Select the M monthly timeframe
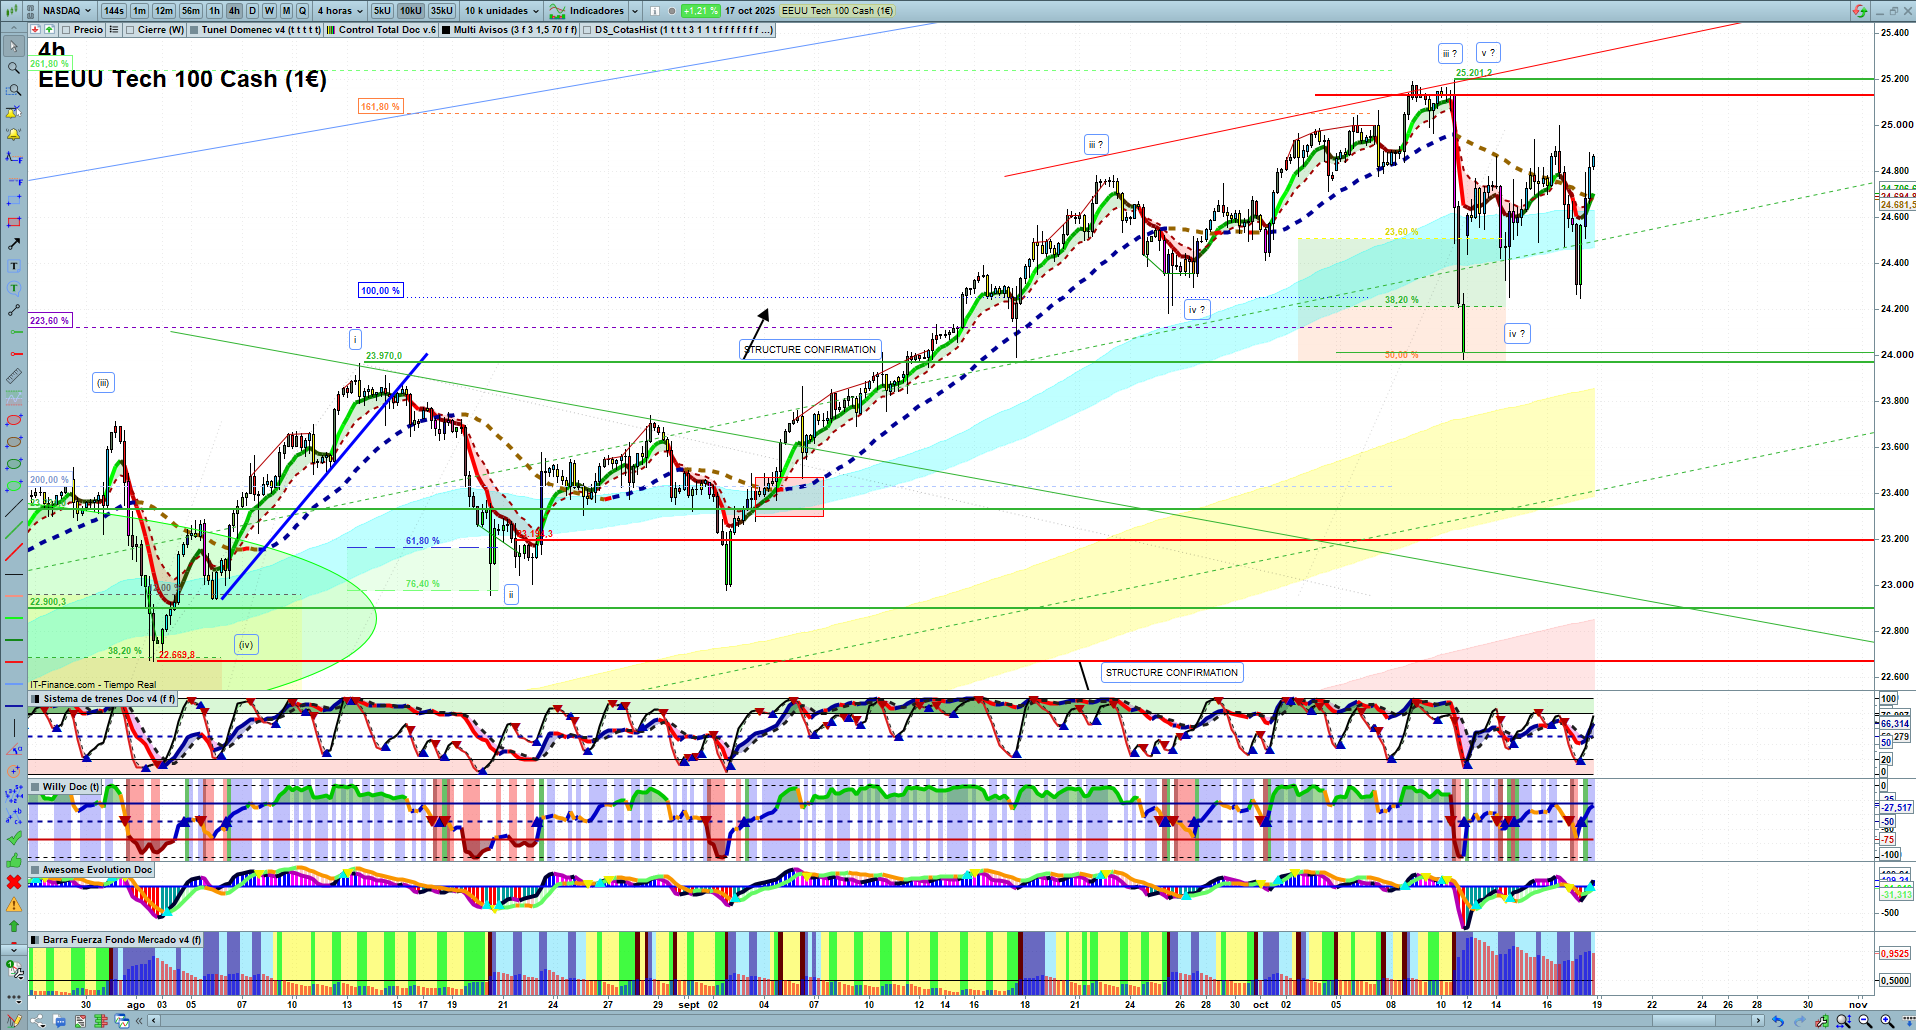Viewport: 1916px width, 1030px height. click(286, 11)
